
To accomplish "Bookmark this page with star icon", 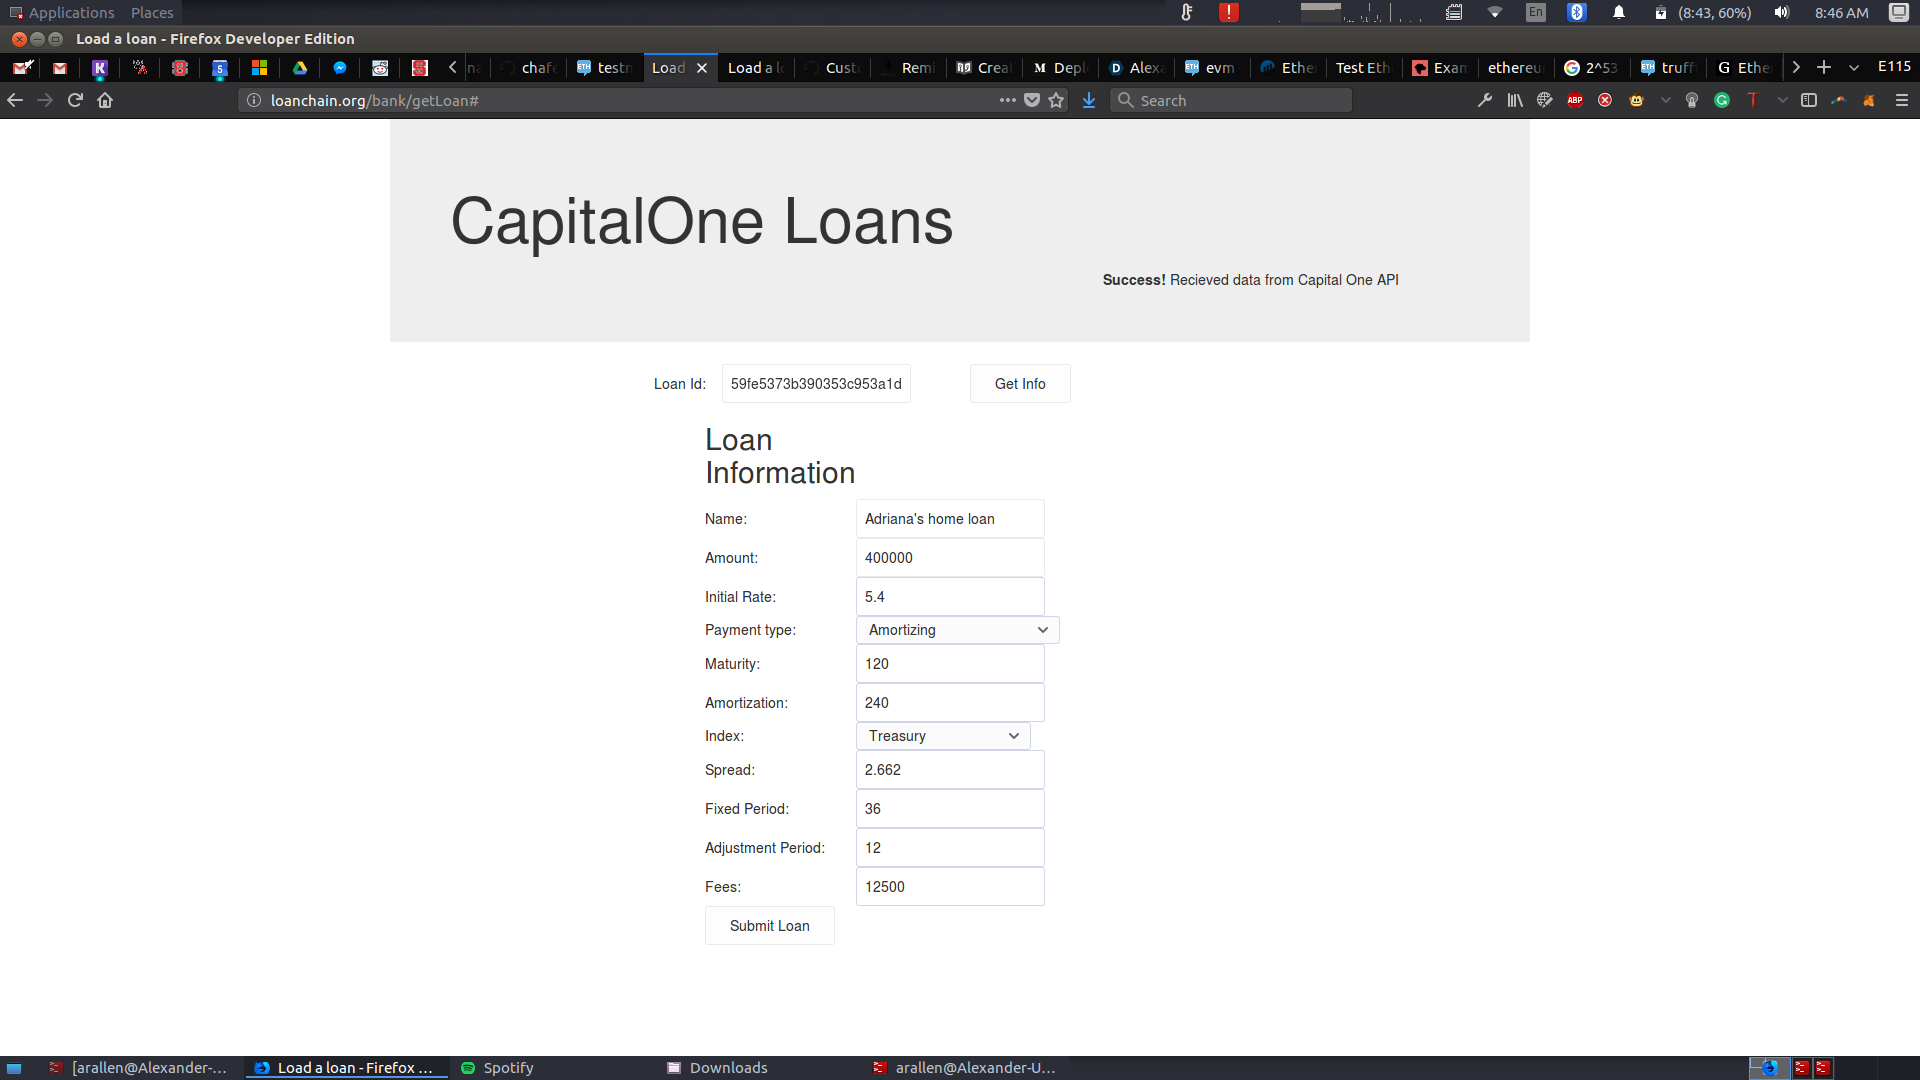I will (1056, 100).
